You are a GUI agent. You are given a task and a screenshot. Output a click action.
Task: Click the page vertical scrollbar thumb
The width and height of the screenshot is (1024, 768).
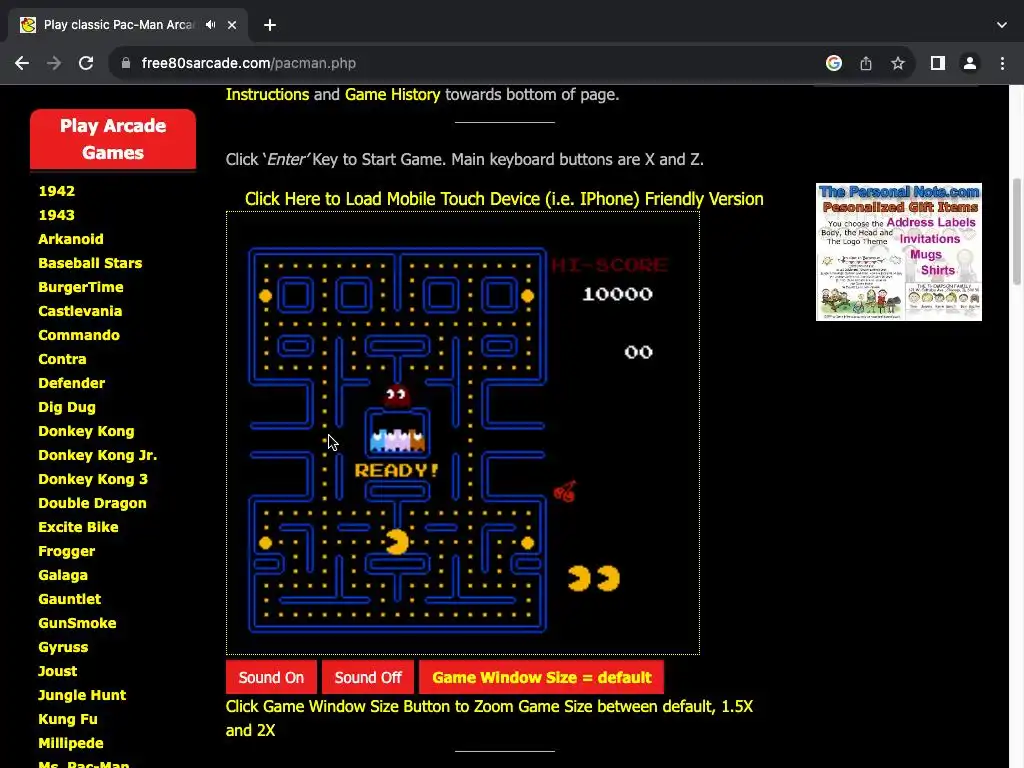1016,231
